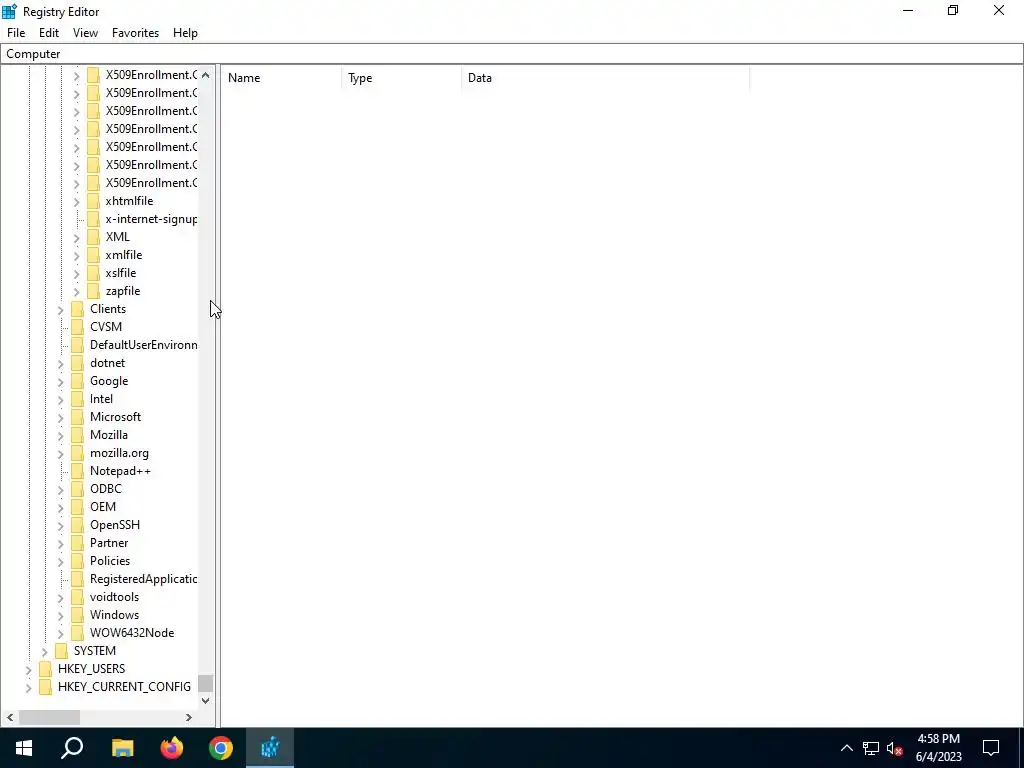Image resolution: width=1024 pixels, height=768 pixels.
Task: Select the Policies key label
Action: [110, 561]
